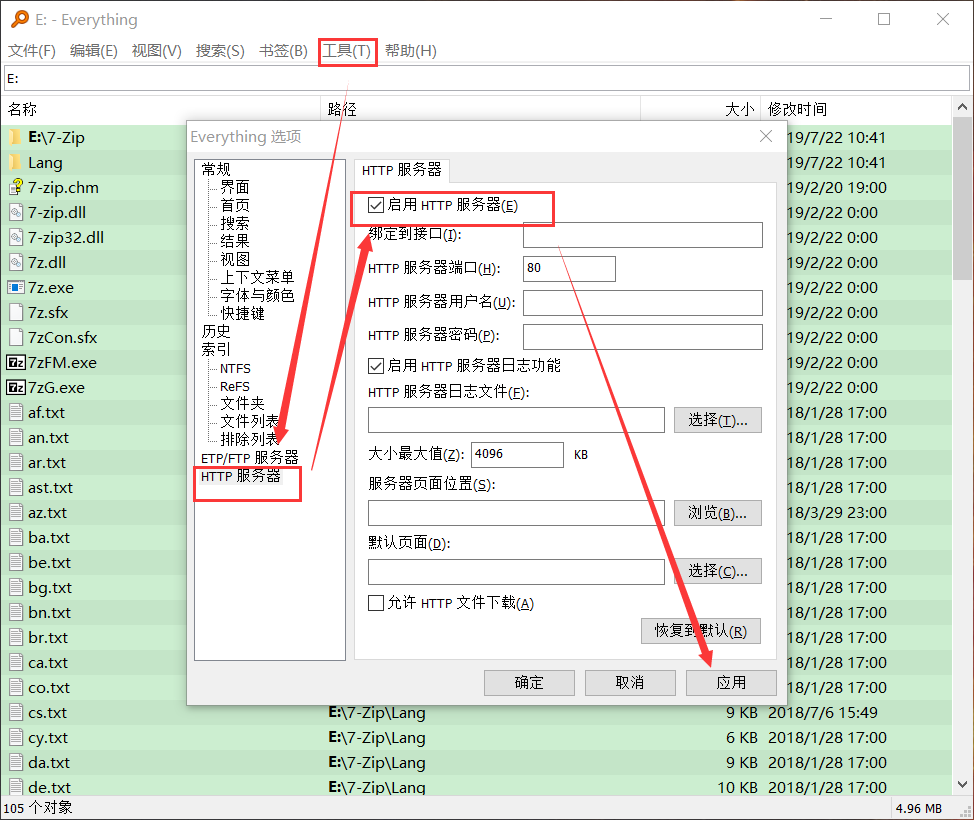Click the 7z.dll library file icon
The height and width of the screenshot is (820, 974).
pyautogui.click(x=18, y=262)
